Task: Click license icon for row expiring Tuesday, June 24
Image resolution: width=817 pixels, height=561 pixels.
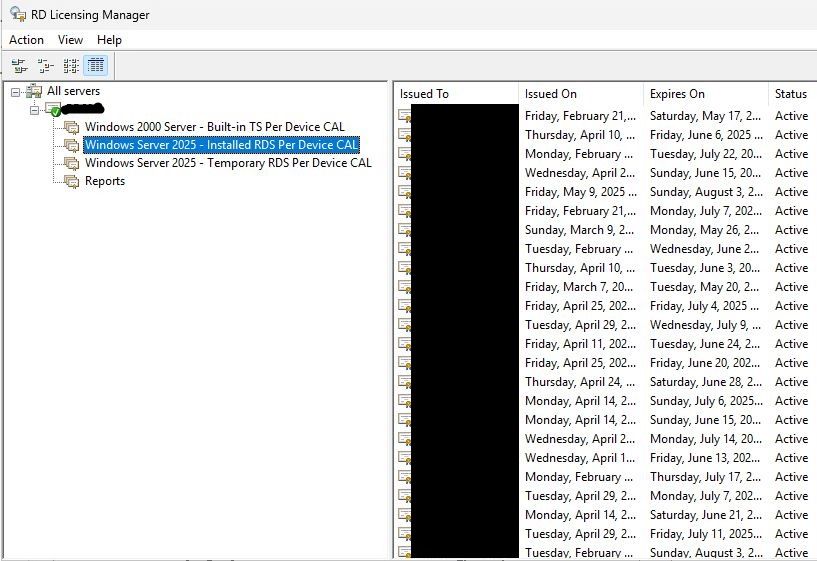Action: 404,344
